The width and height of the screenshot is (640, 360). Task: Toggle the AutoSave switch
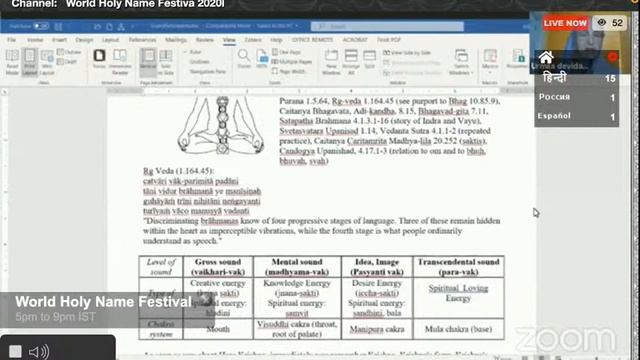(x=41, y=27)
